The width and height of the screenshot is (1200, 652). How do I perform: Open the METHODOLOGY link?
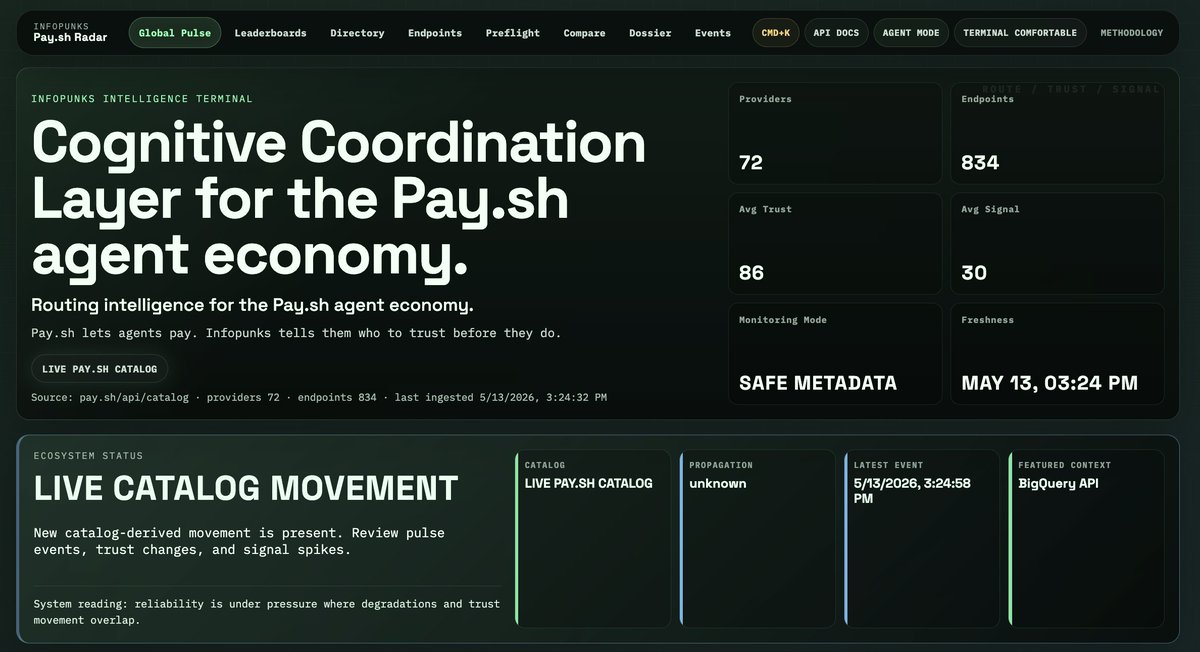[x=1132, y=33]
